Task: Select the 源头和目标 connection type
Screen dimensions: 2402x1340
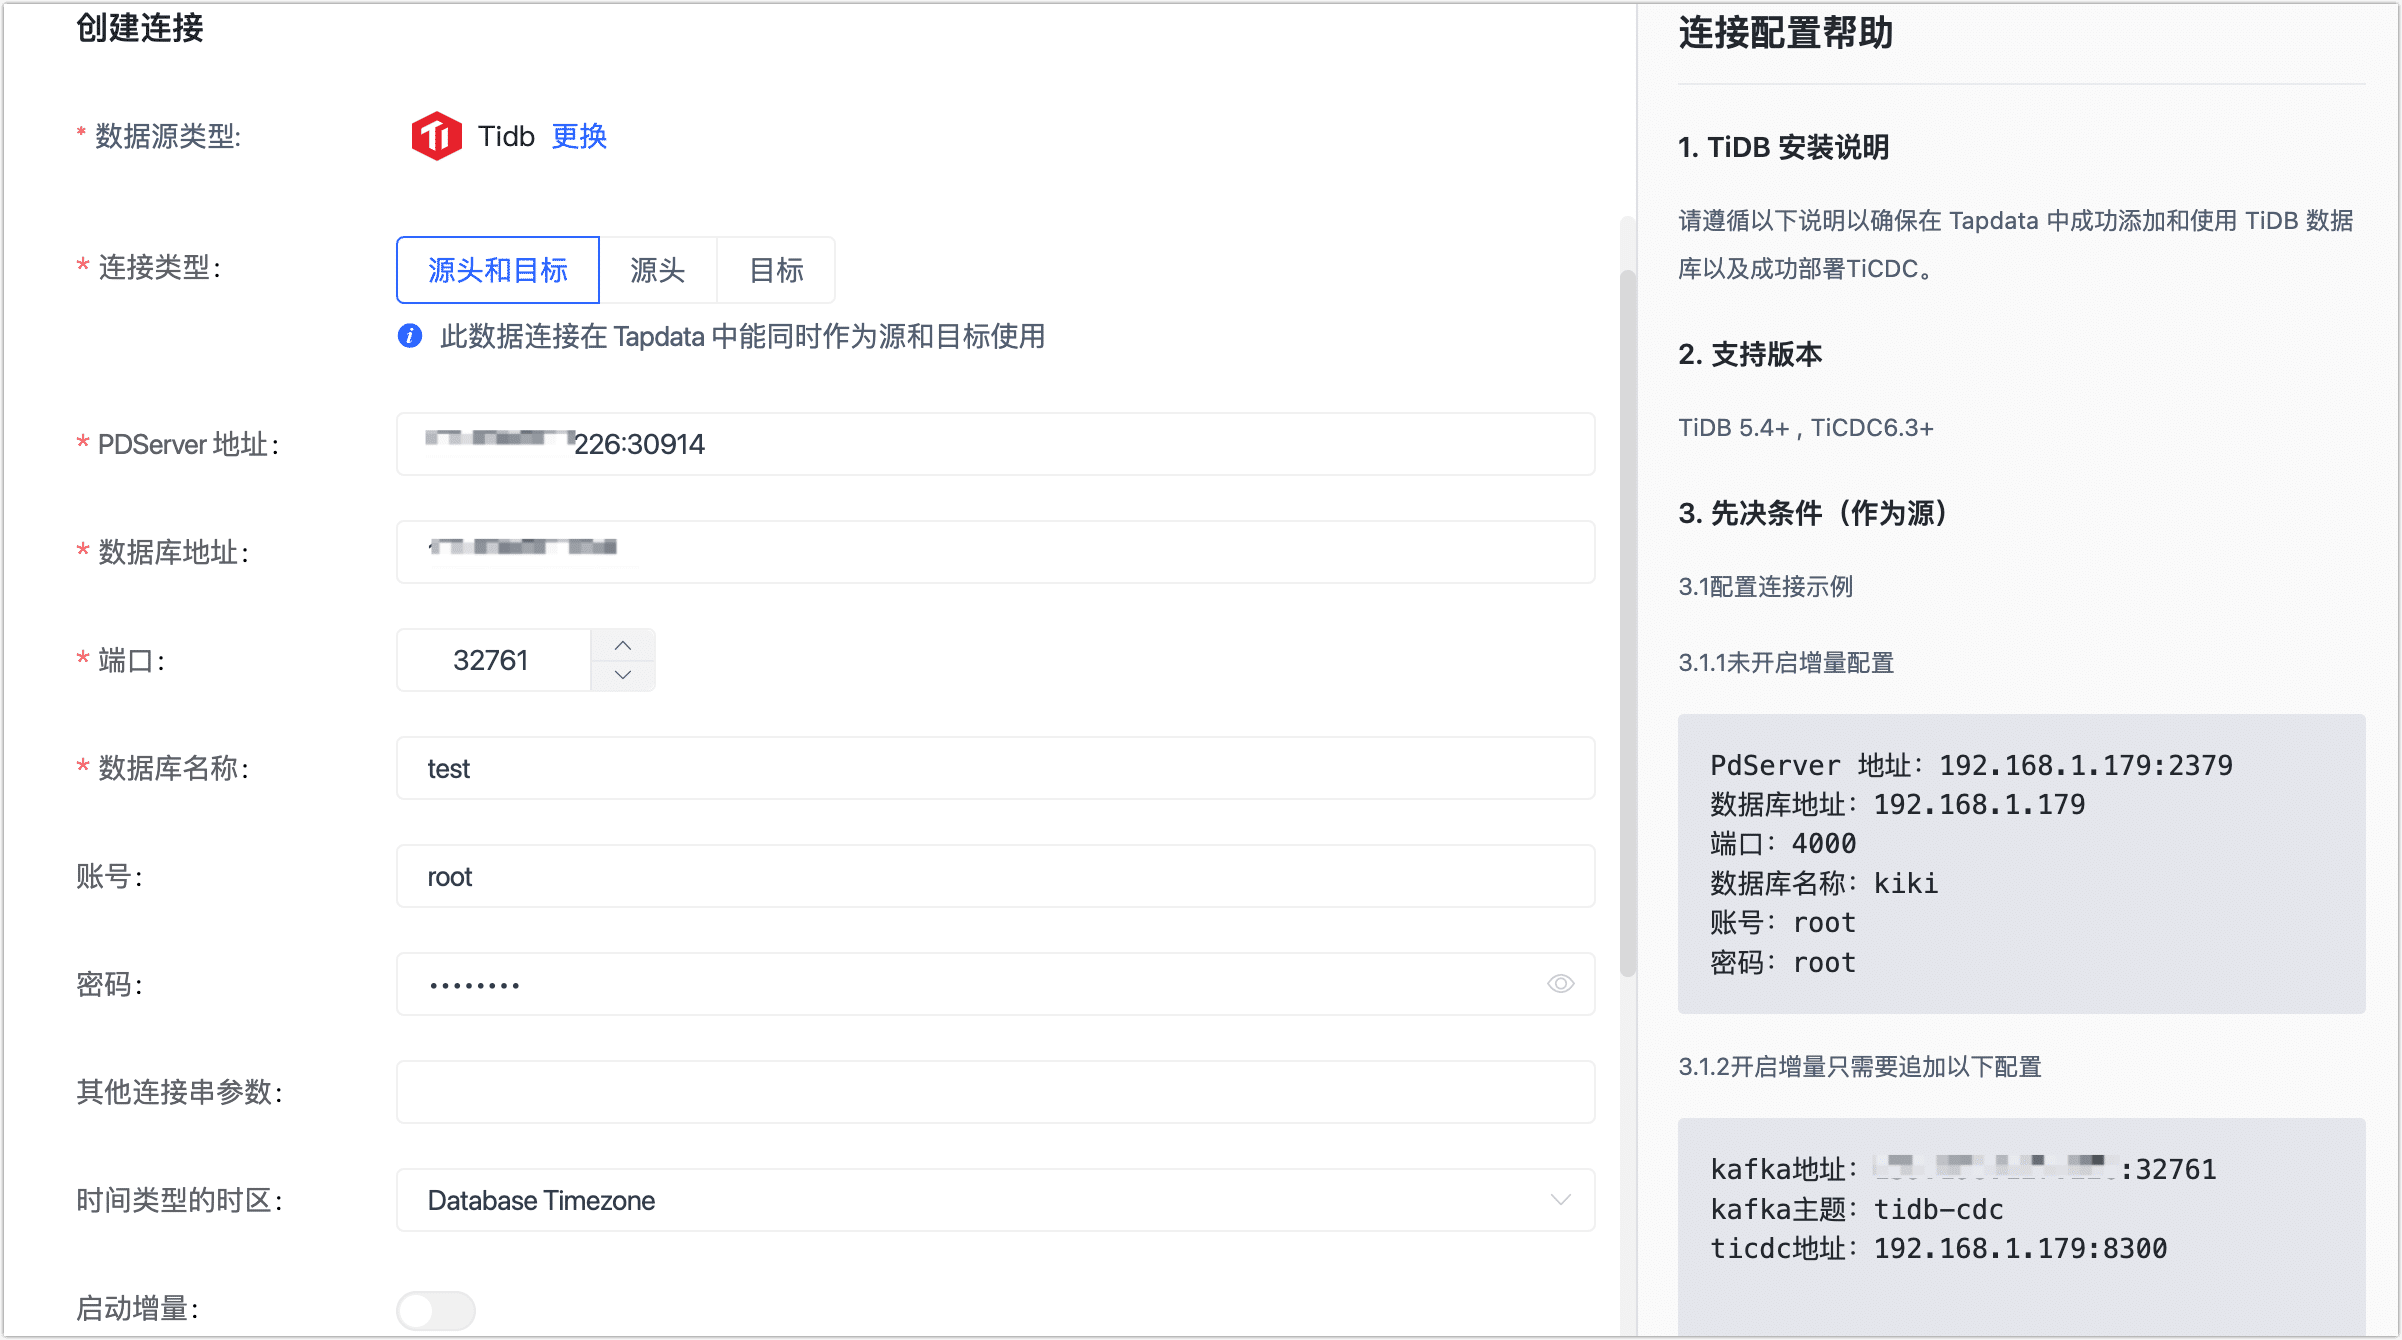Action: click(x=498, y=270)
